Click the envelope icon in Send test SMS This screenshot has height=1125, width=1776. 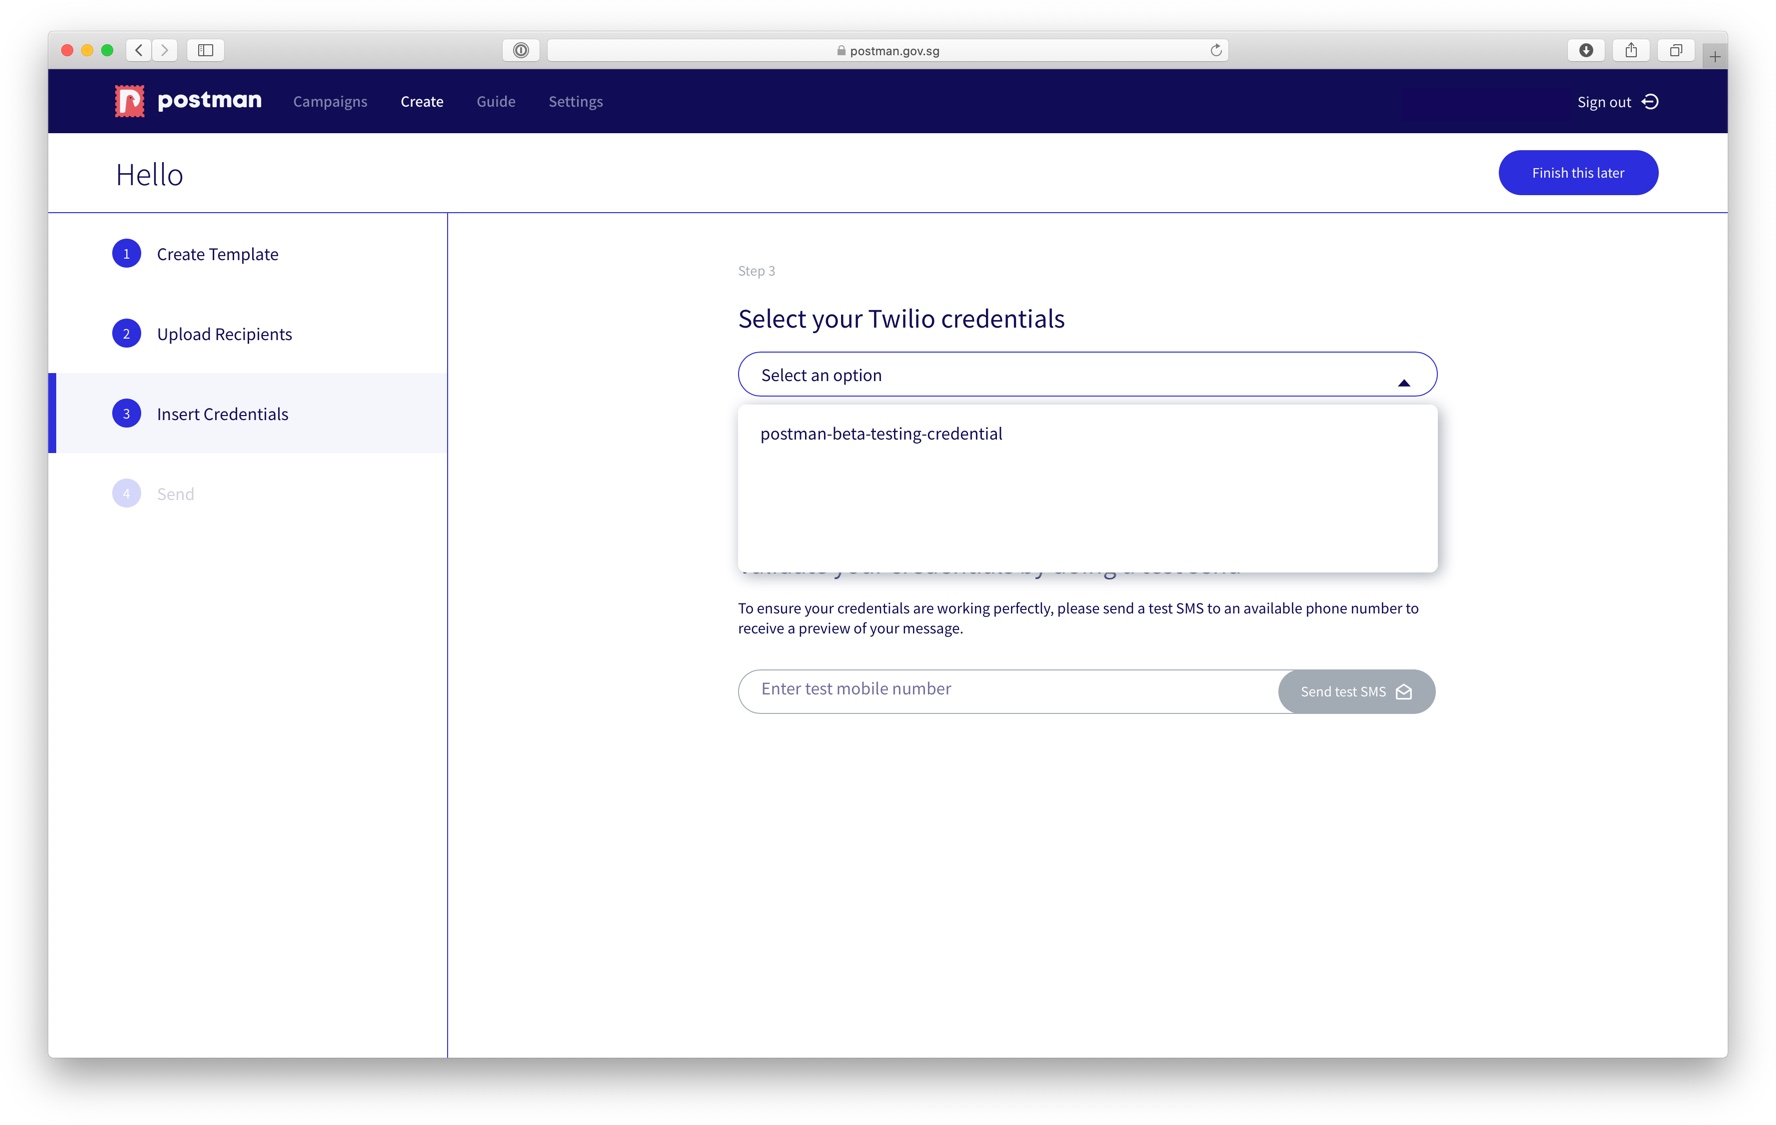click(1404, 692)
